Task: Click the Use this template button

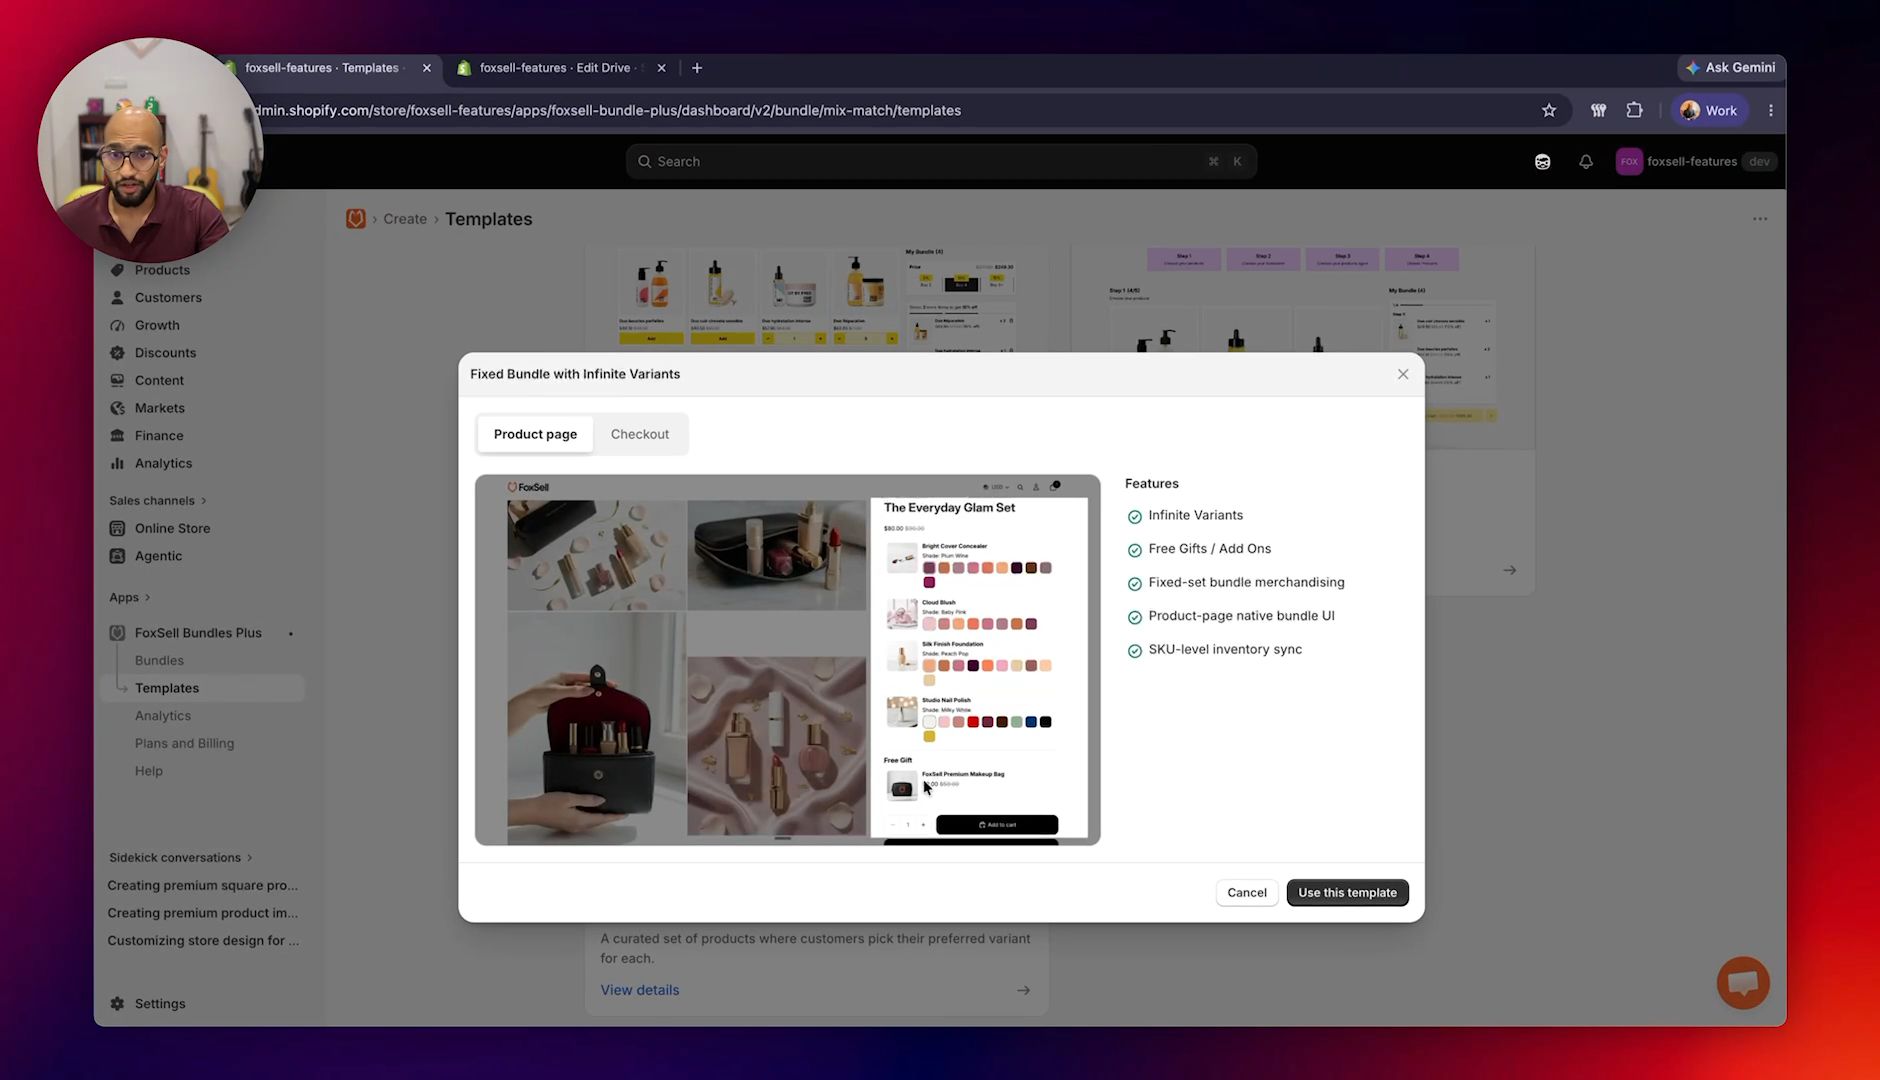Action: click(1347, 892)
